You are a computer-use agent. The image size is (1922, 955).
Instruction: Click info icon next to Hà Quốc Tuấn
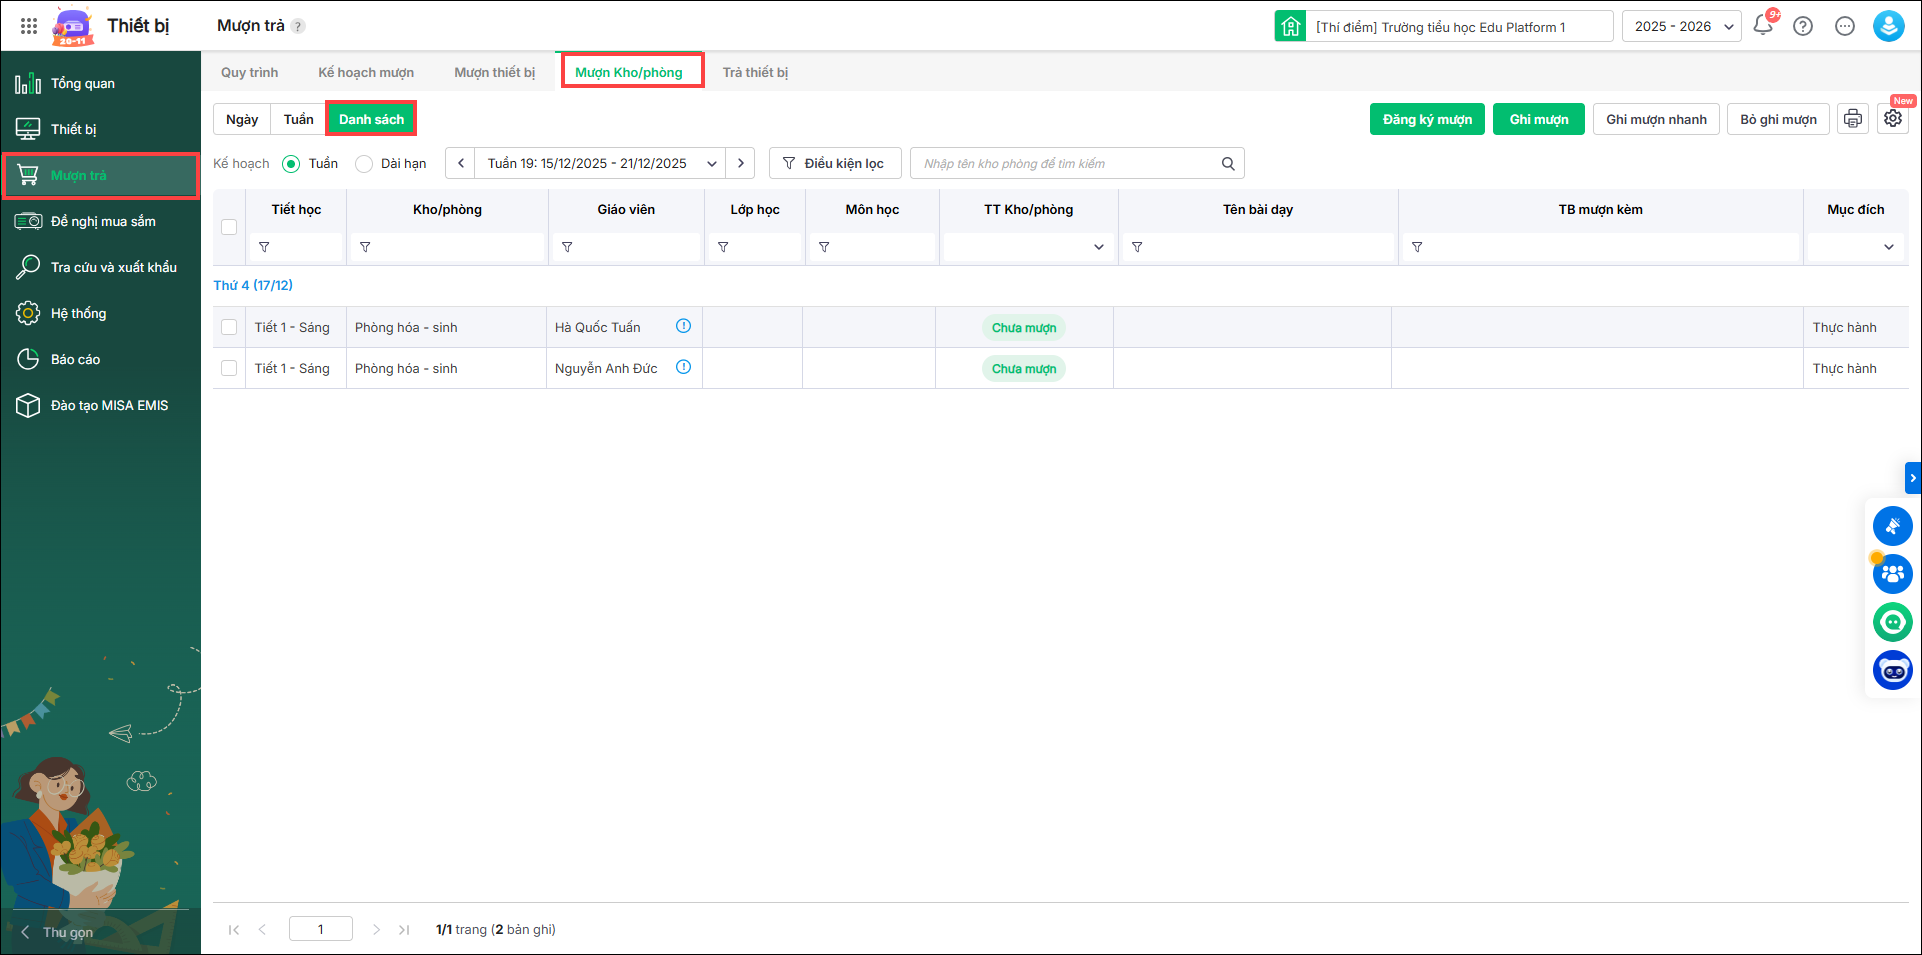[684, 326]
